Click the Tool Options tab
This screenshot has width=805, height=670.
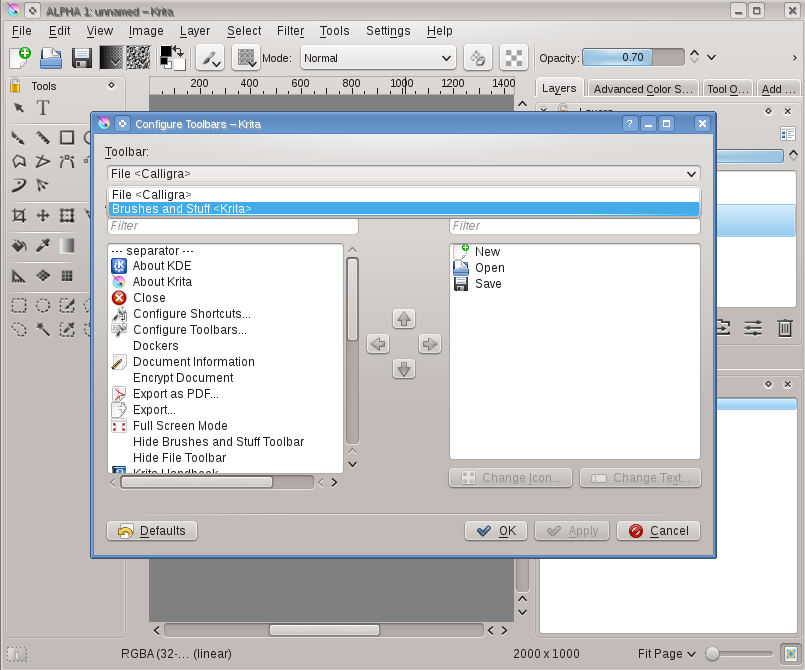coord(728,89)
